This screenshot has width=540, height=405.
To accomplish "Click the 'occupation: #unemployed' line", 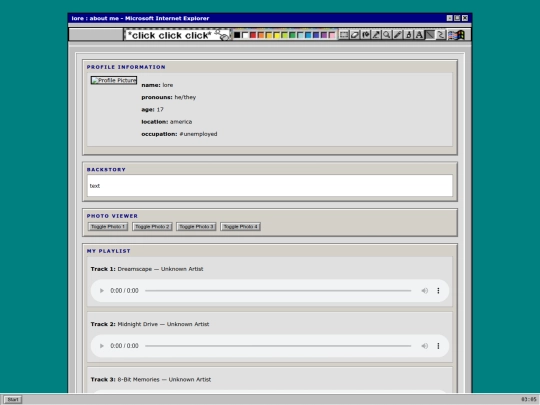I will pyautogui.click(x=179, y=134).
